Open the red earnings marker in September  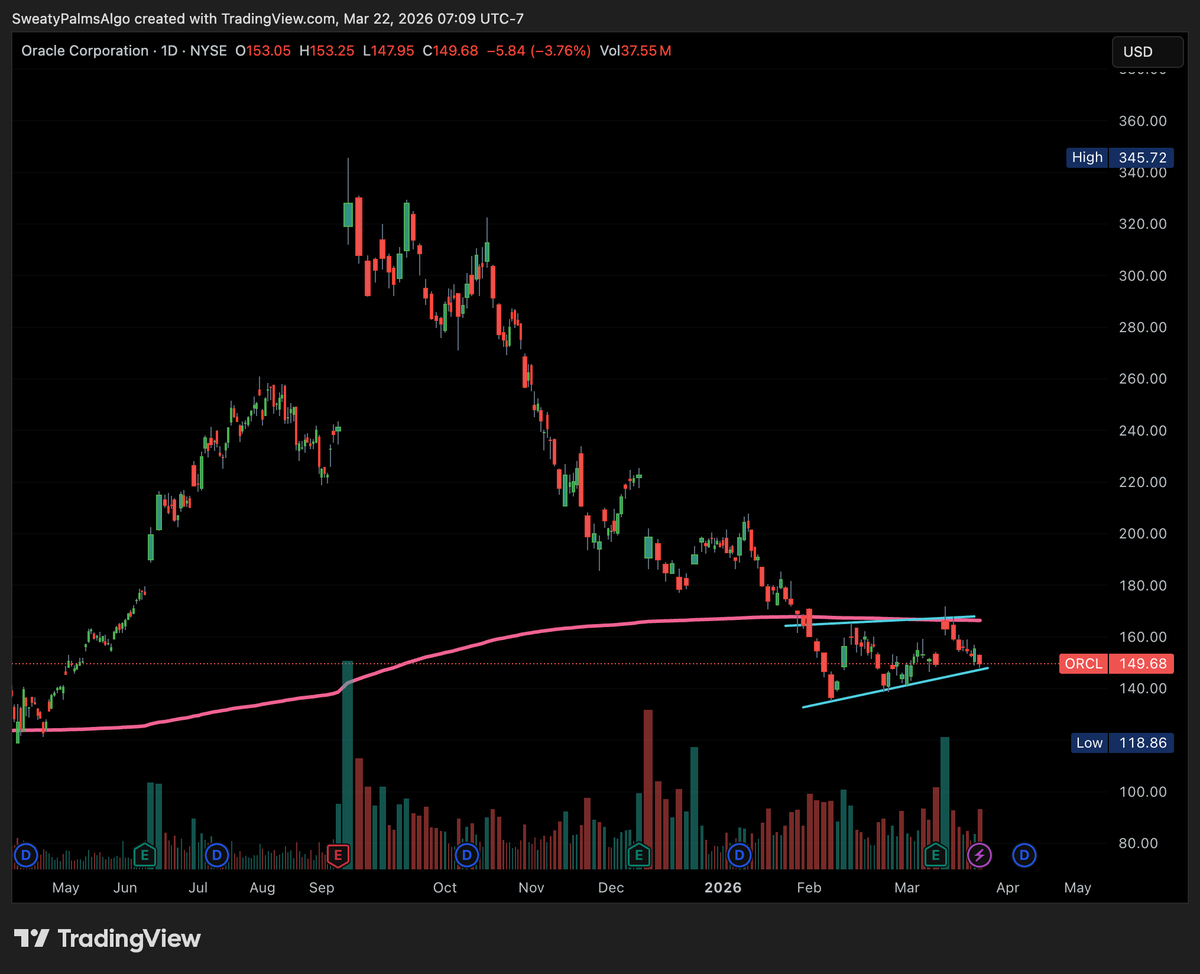point(338,855)
